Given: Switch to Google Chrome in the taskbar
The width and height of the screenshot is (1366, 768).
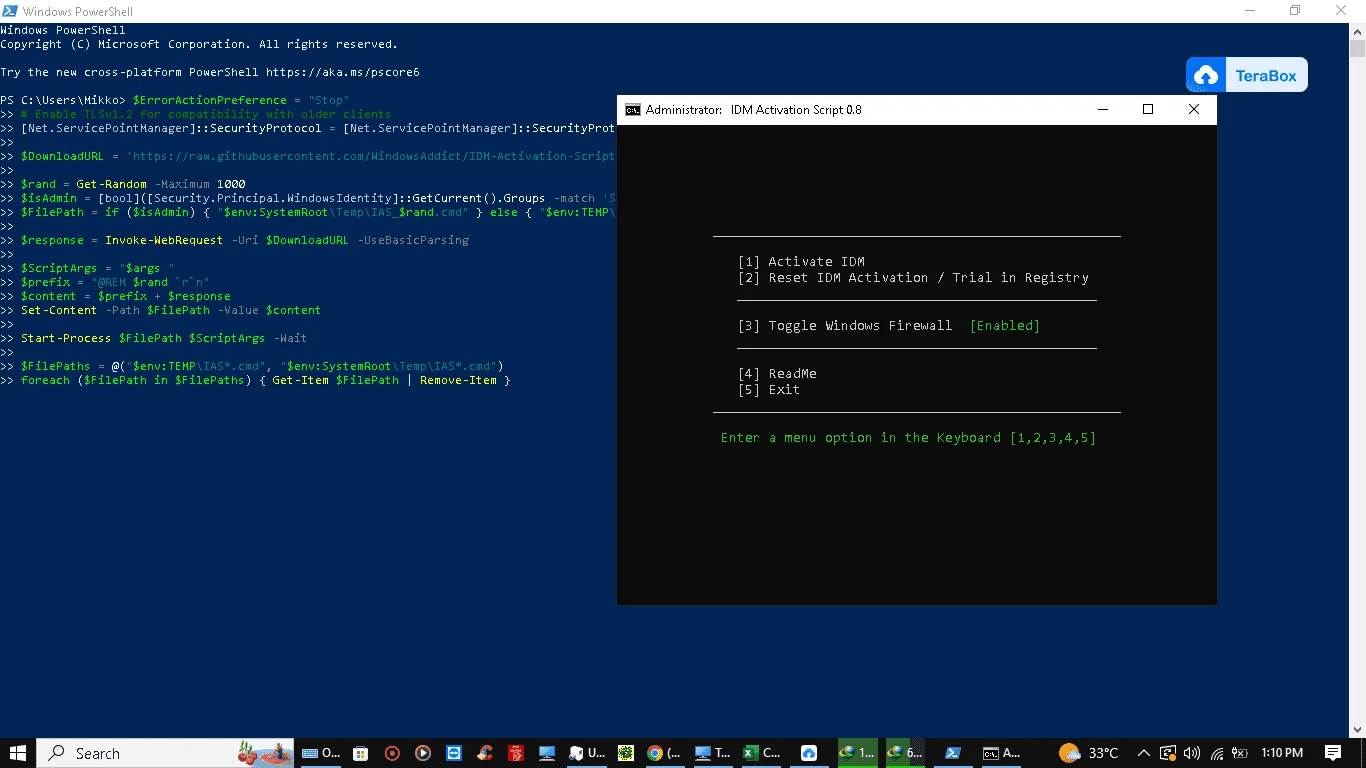Looking at the screenshot, I should tap(664, 753).
